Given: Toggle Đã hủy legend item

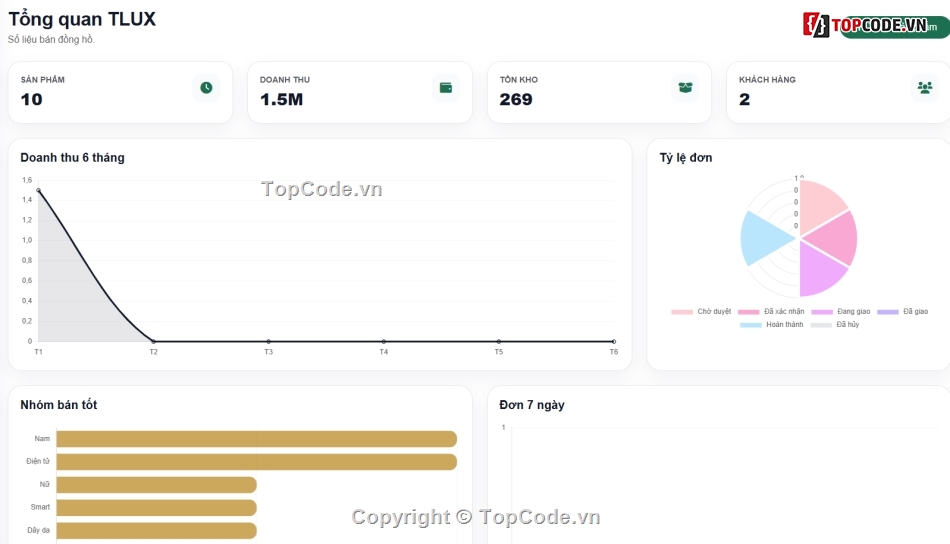Looking at the screenshot, I should 834,325.
